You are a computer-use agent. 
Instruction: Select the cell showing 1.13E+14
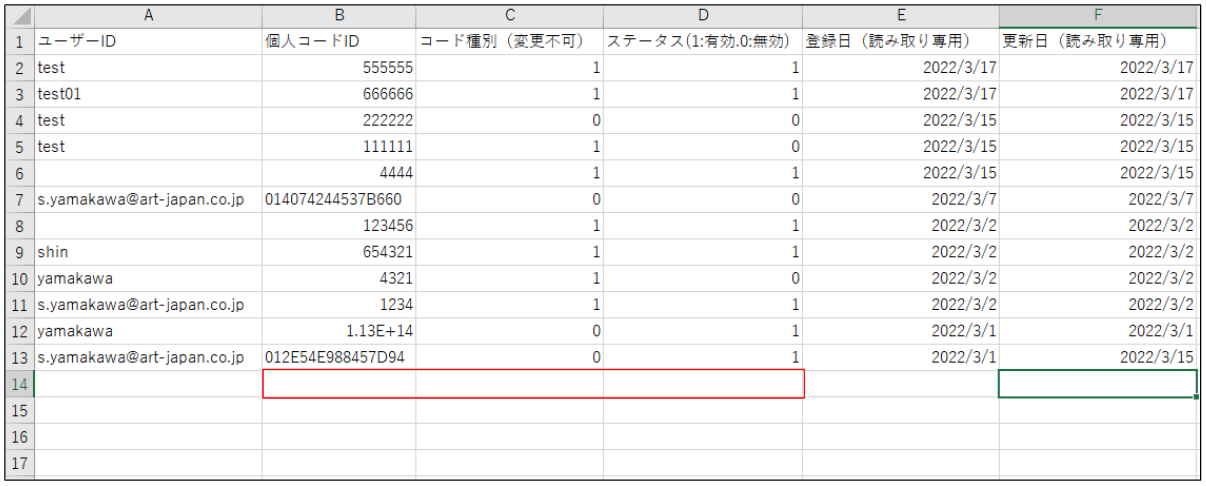click(339, 331)
